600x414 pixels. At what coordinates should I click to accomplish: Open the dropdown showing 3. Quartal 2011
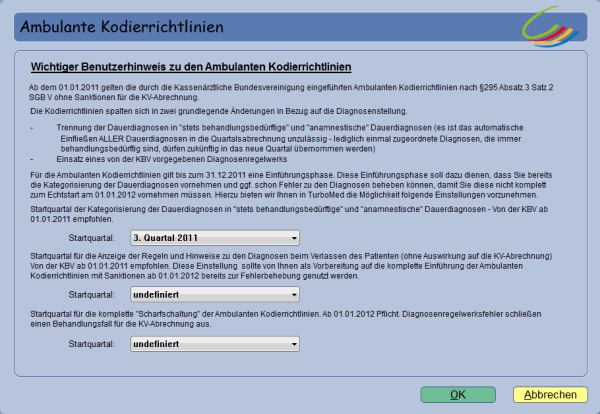(x=214, y=238)
